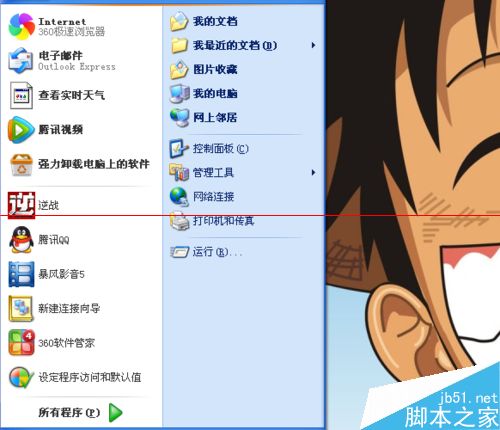
Task: Click the 我的电脑 computer icon
Action: (x=180, y=93)
